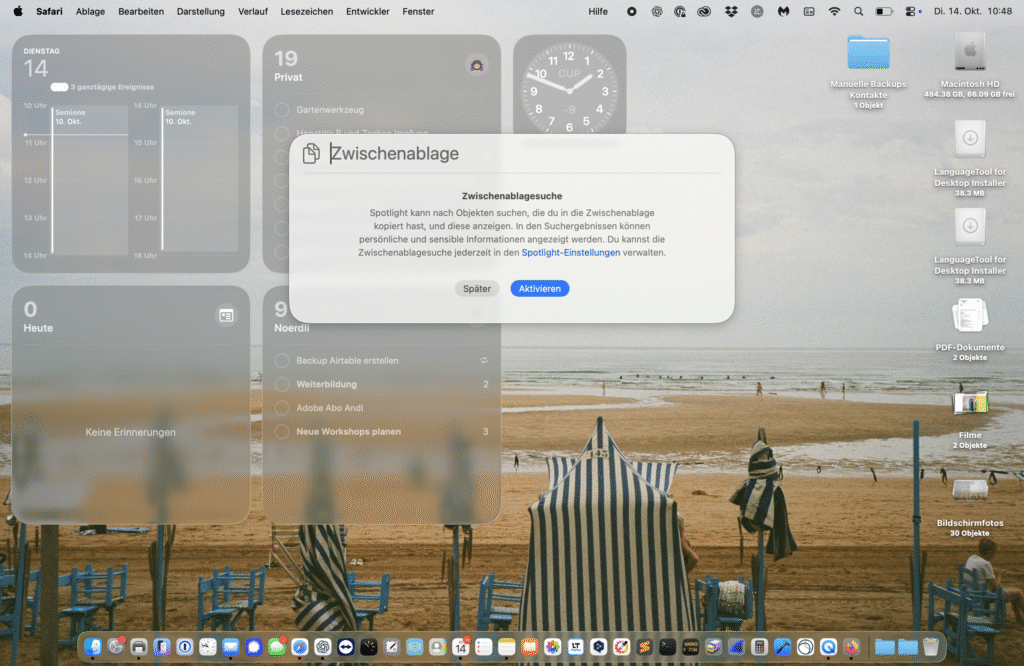Select the Macintosh HD drive icon
This screenshot has height=666, width=1024.
click(x=969, y=52)
